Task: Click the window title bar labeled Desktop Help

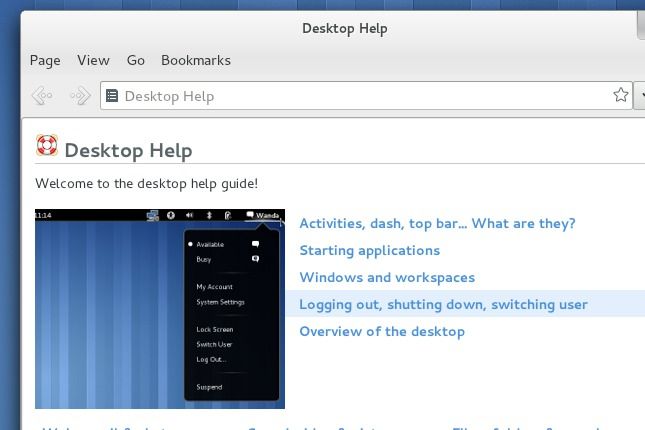Action: click(344, 28)
